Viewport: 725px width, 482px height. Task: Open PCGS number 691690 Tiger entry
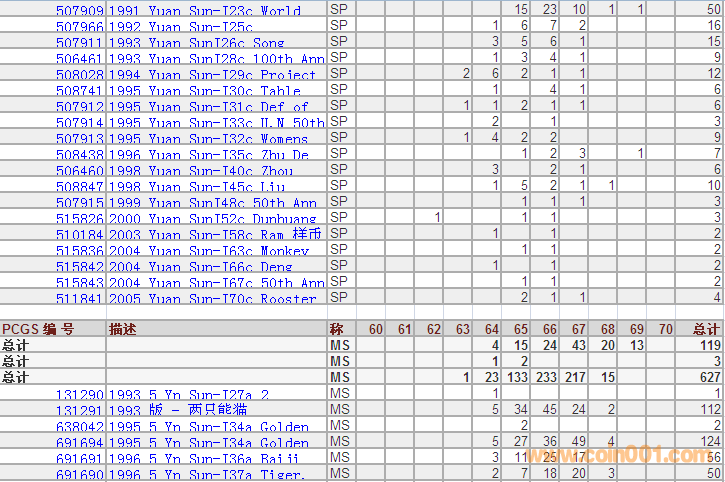pyautogui.click(x=79, y=474)
